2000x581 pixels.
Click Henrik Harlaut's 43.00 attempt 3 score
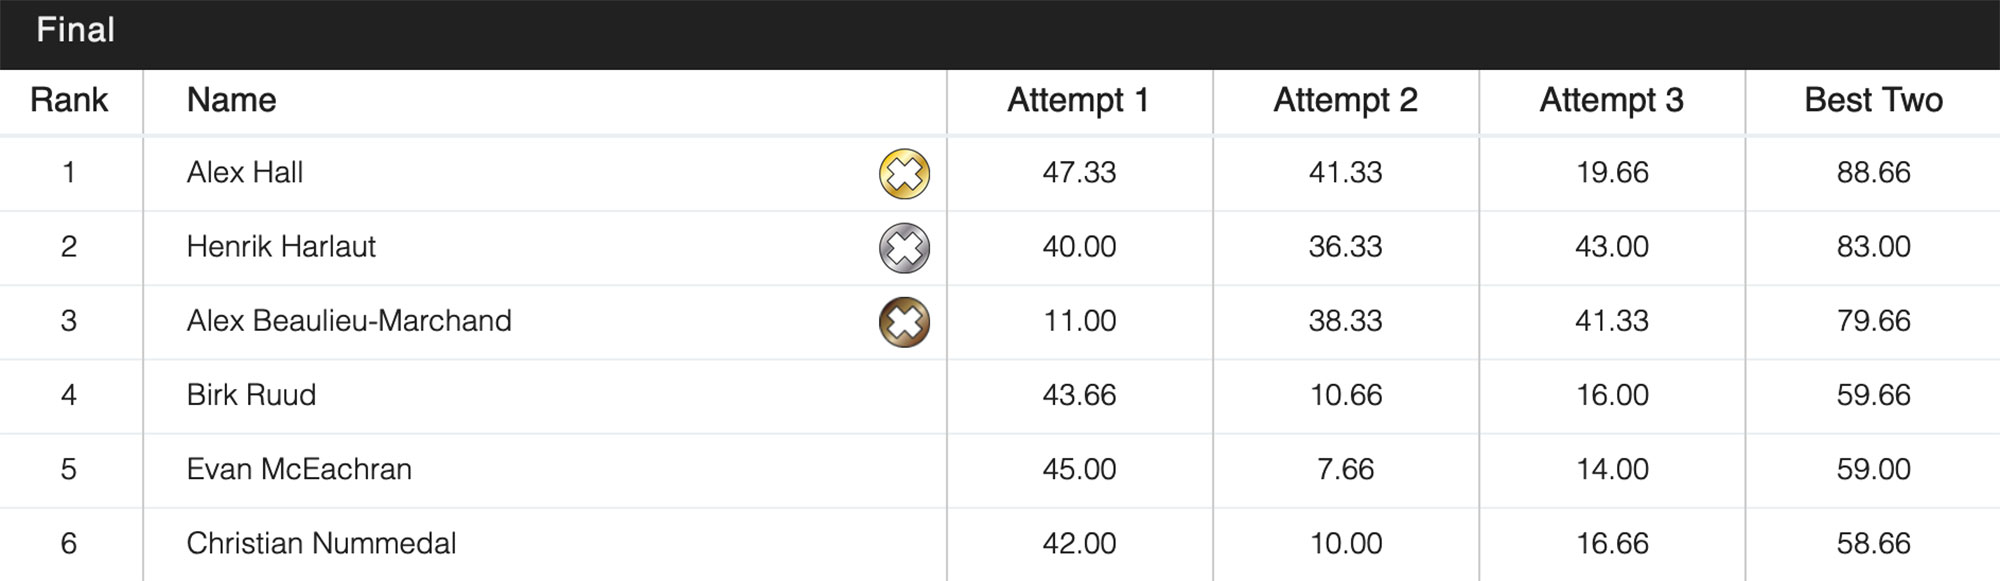click(x=1611, y=246)
